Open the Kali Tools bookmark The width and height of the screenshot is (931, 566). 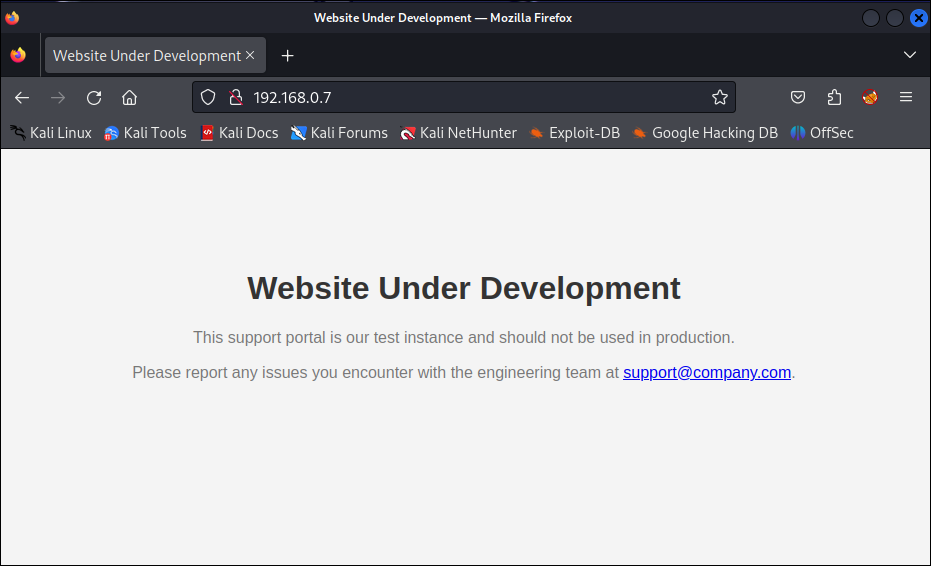tap(146, 133)
